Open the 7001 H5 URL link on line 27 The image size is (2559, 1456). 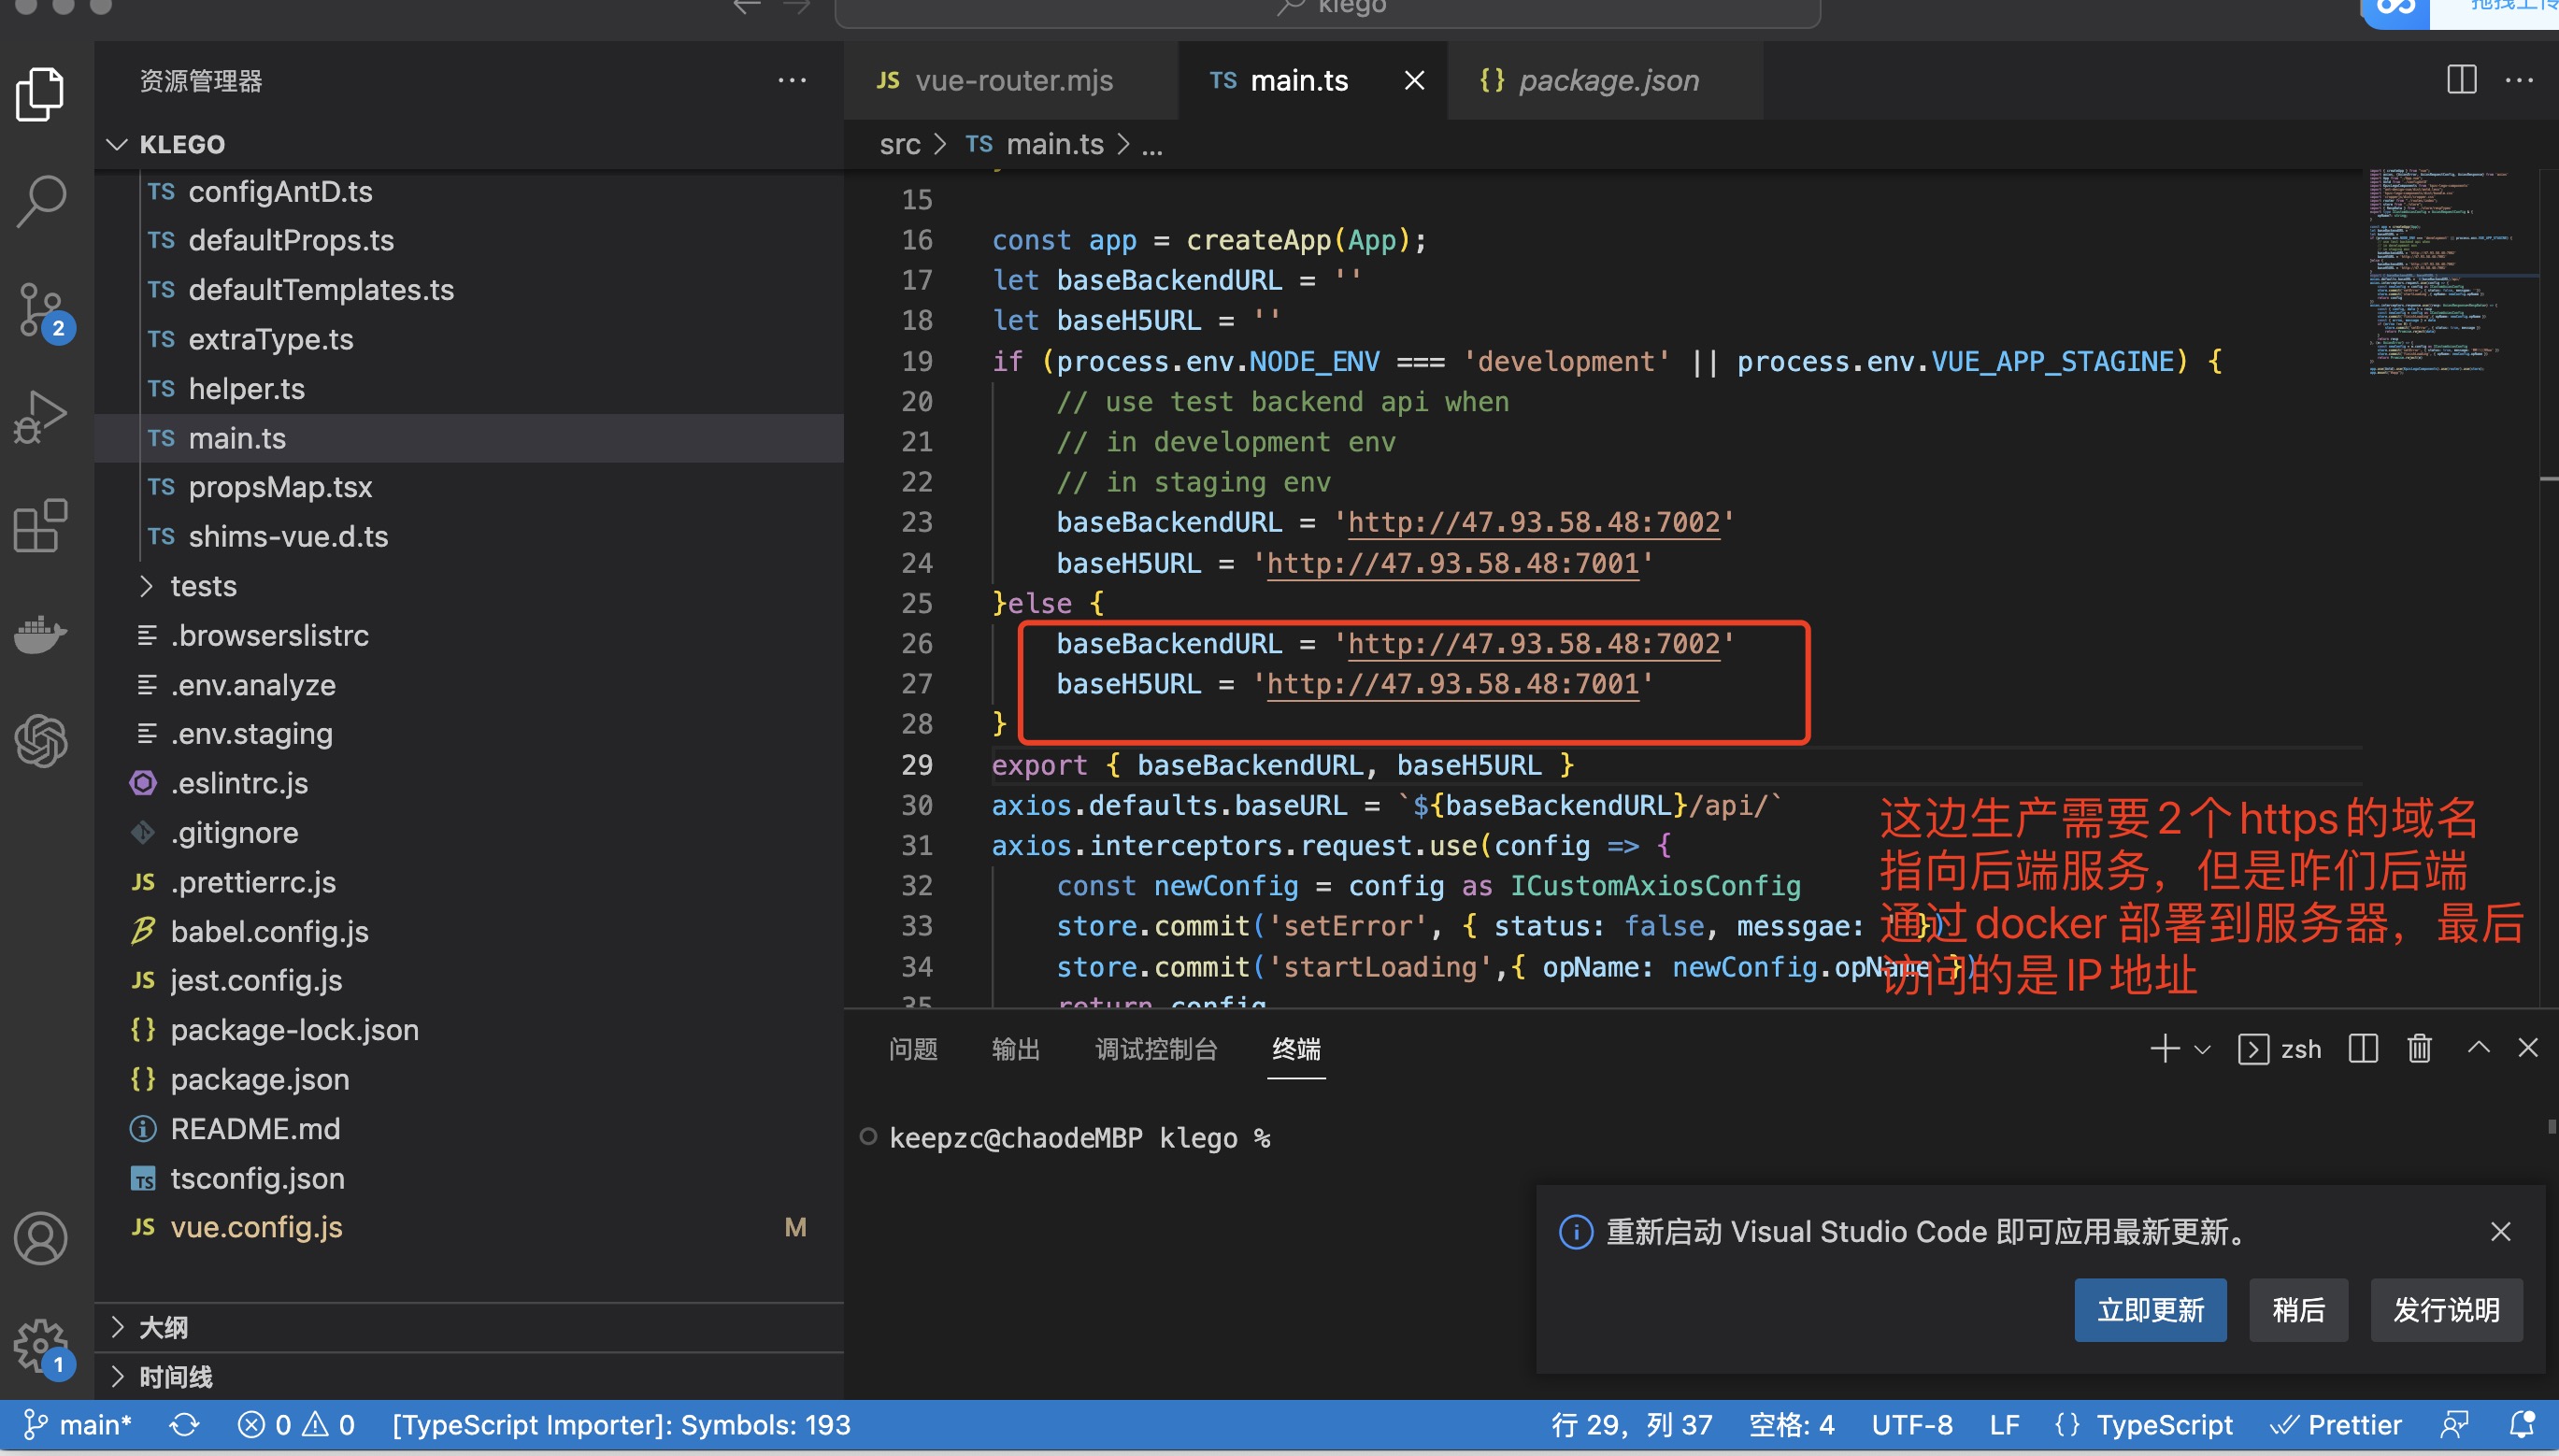1453,684
